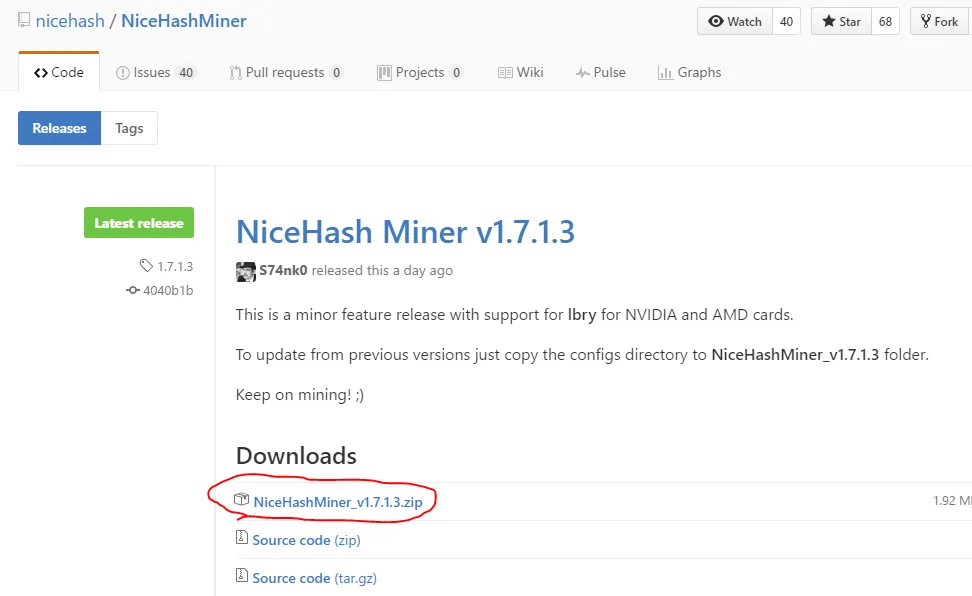
Task: Open the Issues tab
Action: [156, 73]
